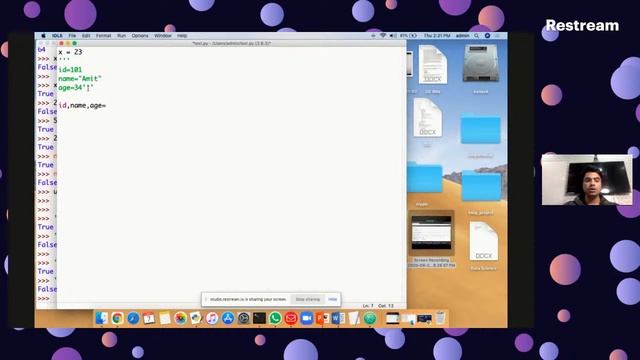Click the presenter webcam thumbnail
The height and width of the screenshot is (360, 640).
(x=587, y=180)
